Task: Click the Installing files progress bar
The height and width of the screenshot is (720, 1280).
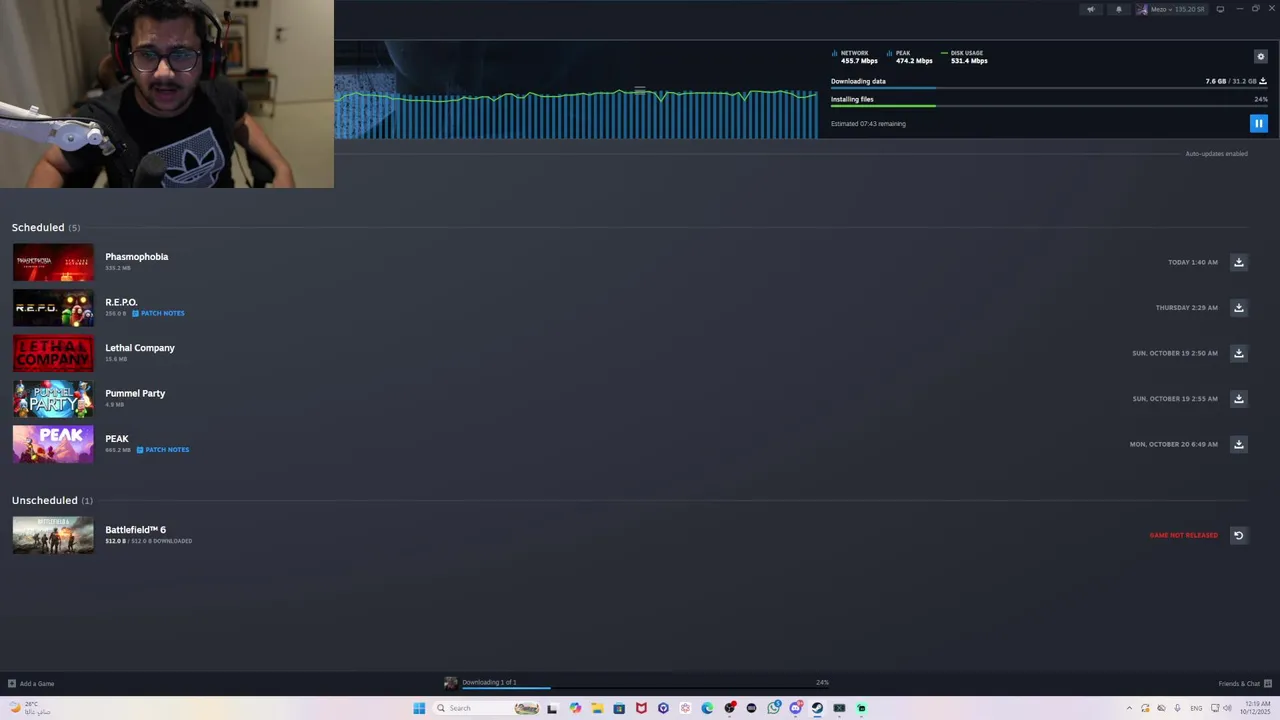Action: 1049,106
